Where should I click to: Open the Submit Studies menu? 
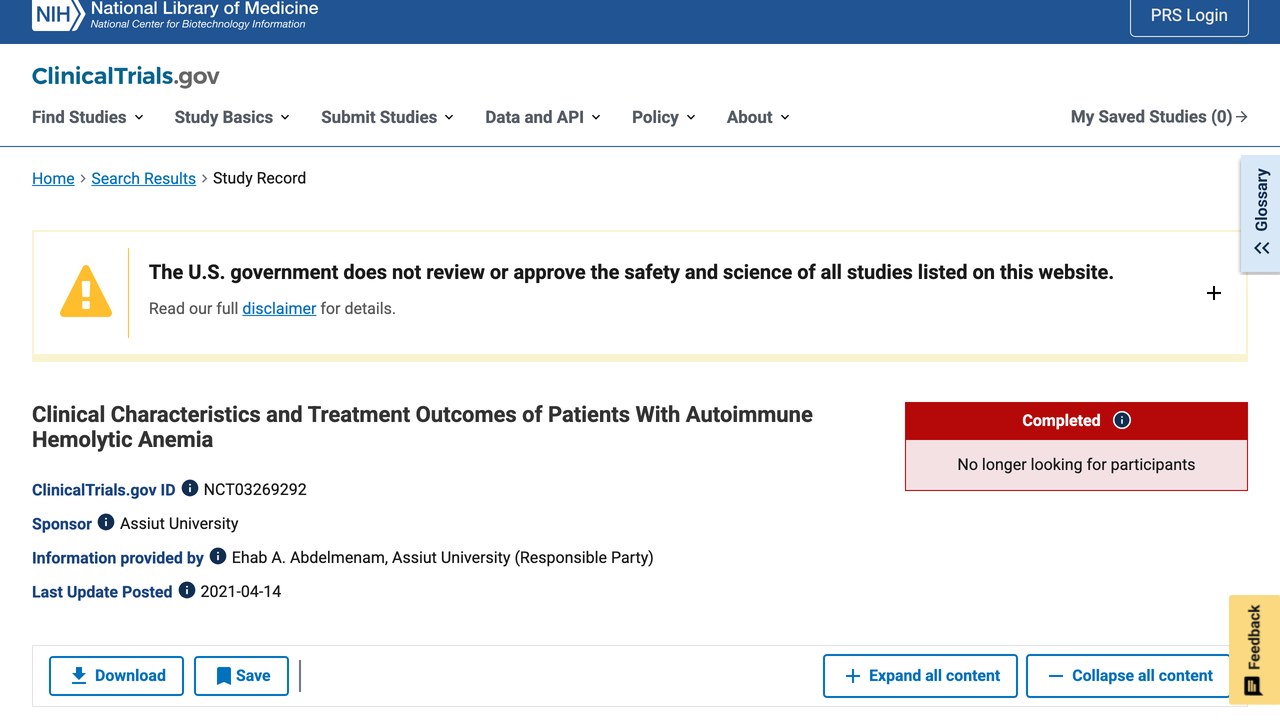[x=387, y=117]
